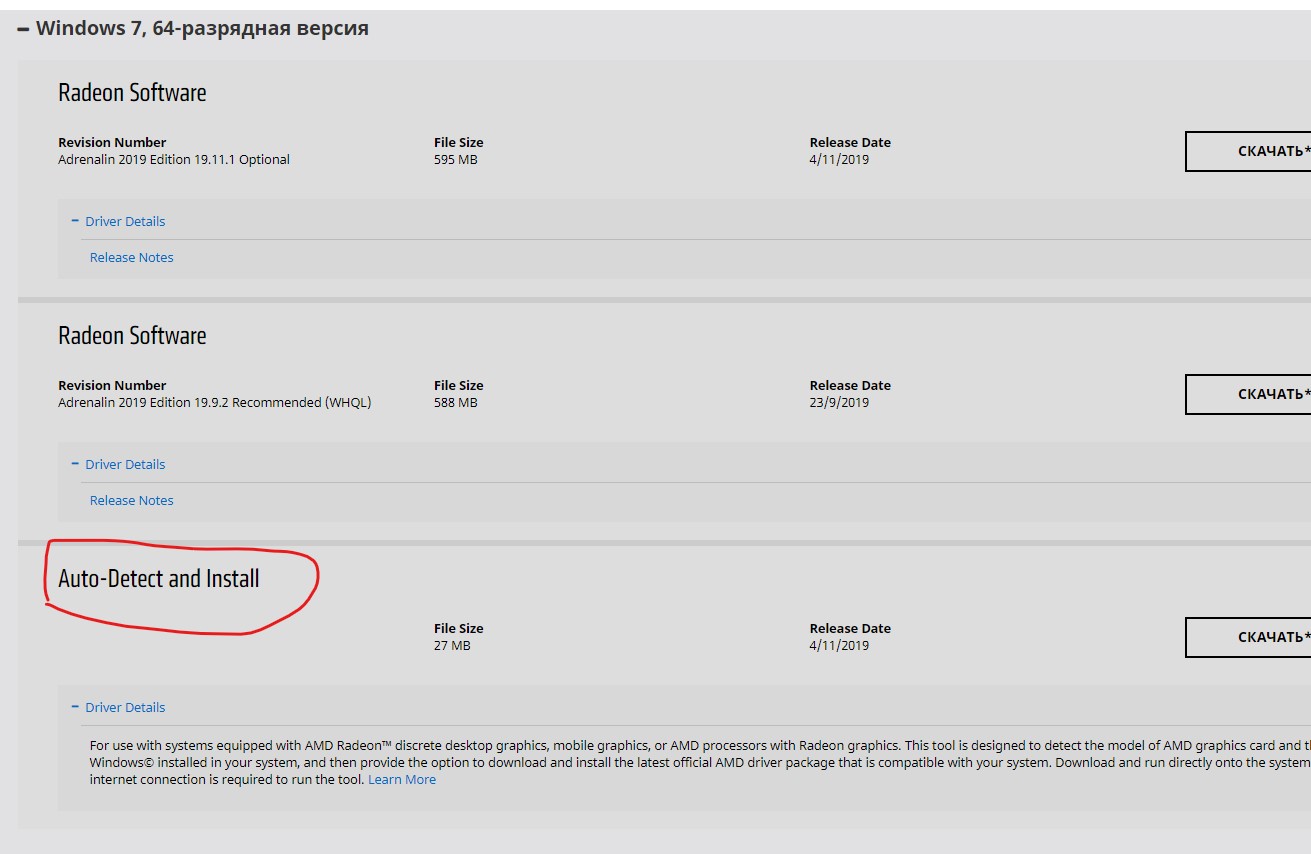Collapse Driver Details for 19.11.1 Optional
Screen dimensions: 1311x854
click(118, 221)
